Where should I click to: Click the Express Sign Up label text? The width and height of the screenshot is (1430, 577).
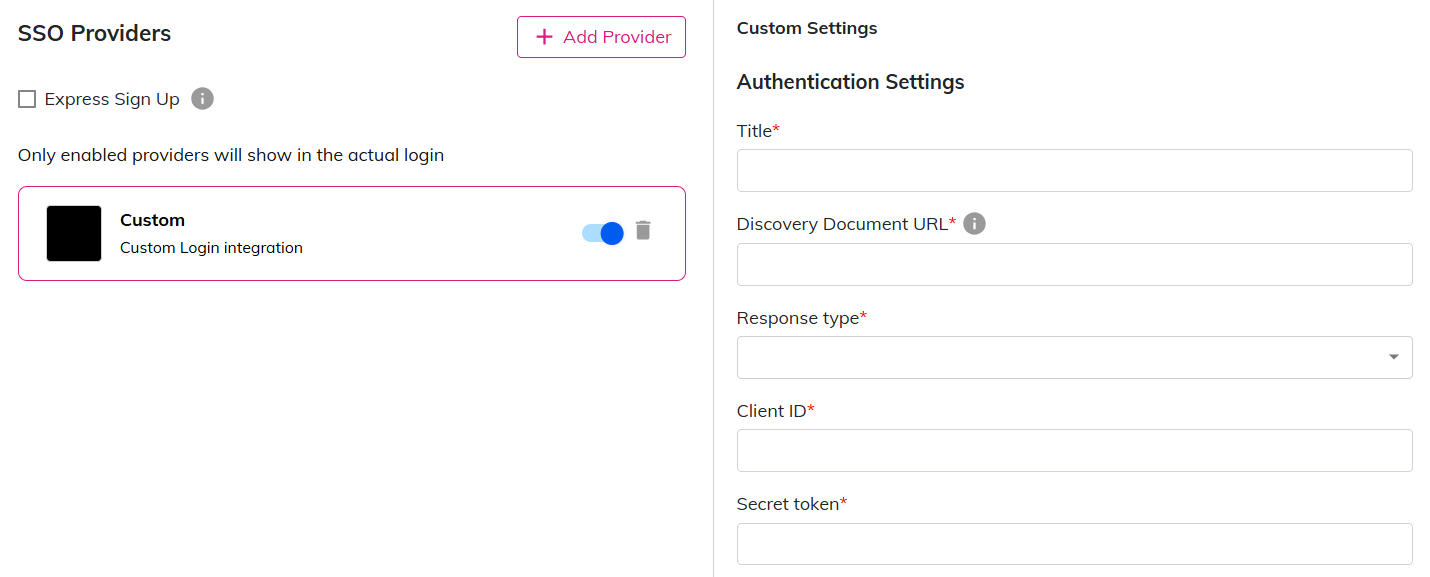[112, 99]
